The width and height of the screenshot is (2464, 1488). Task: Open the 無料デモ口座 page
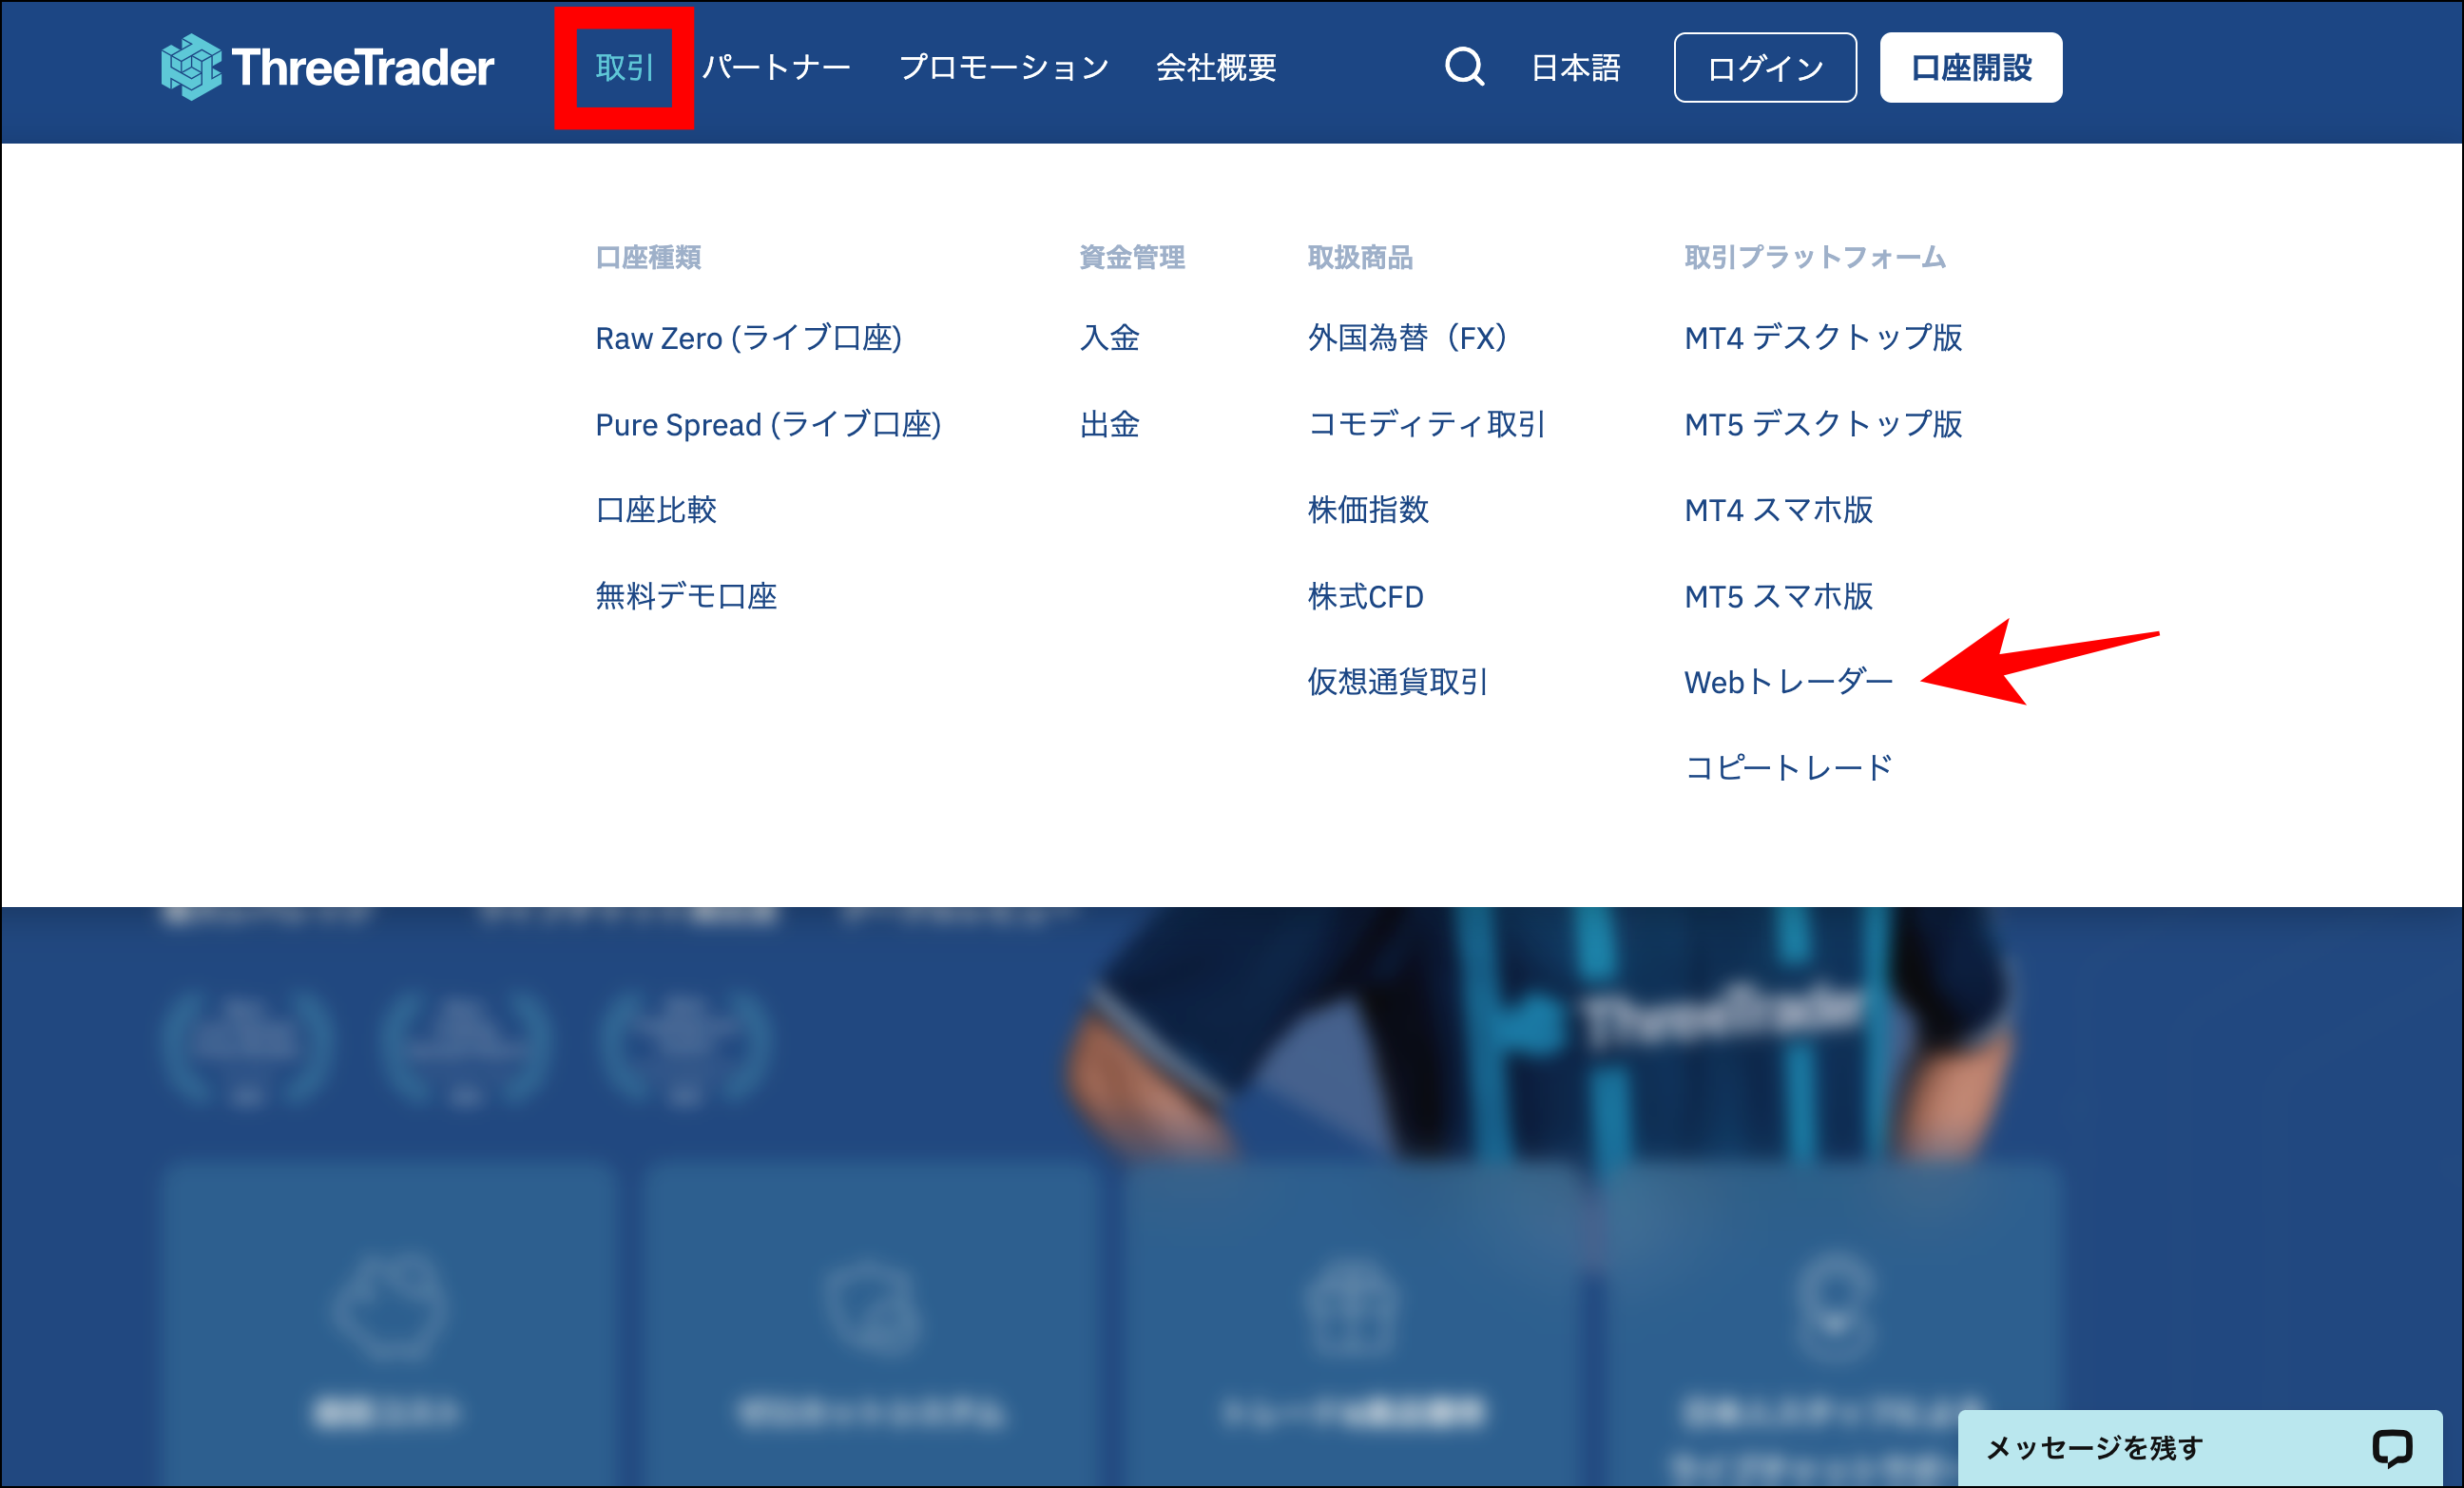(x=688, y=596)
